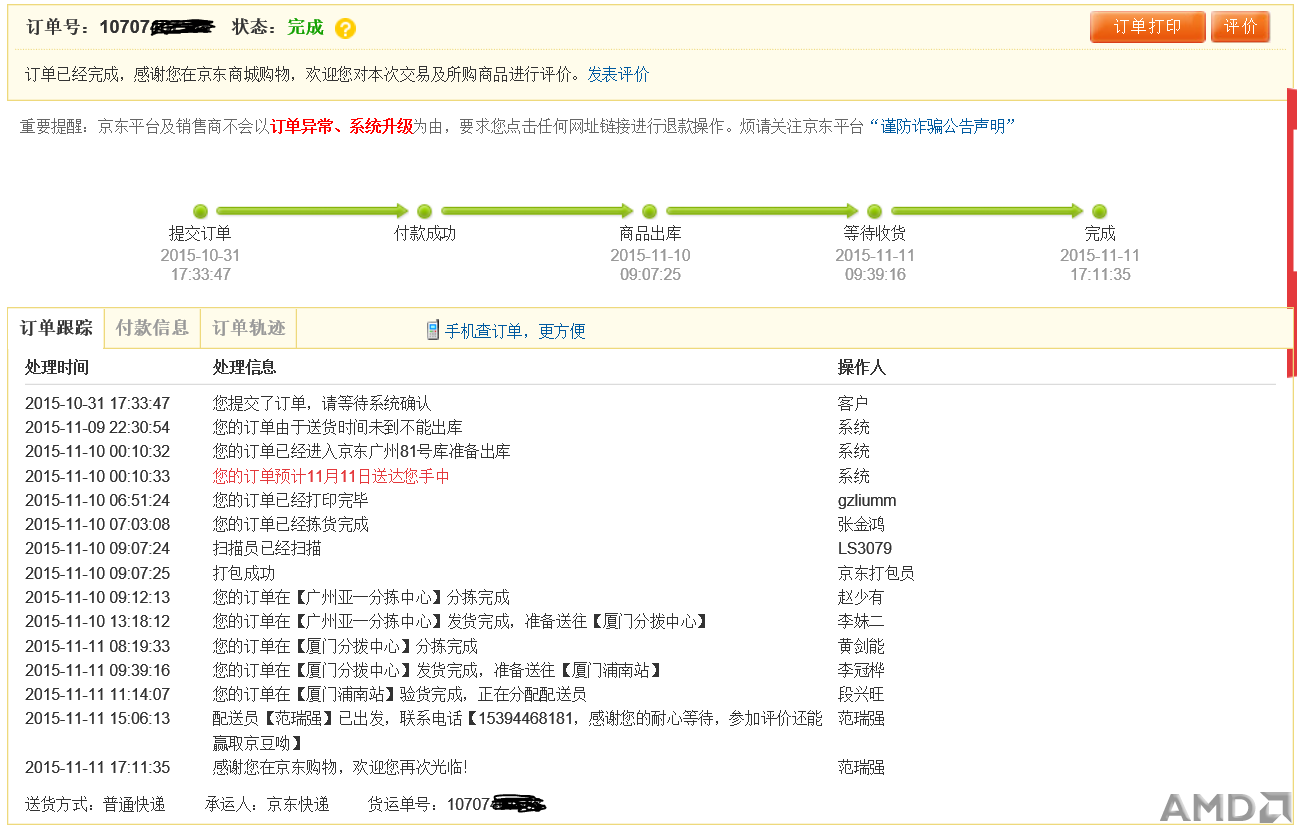Click the 送货方式：普通快递 text
The height and width of the screenshot is (828, 1297).
(95, 804)
